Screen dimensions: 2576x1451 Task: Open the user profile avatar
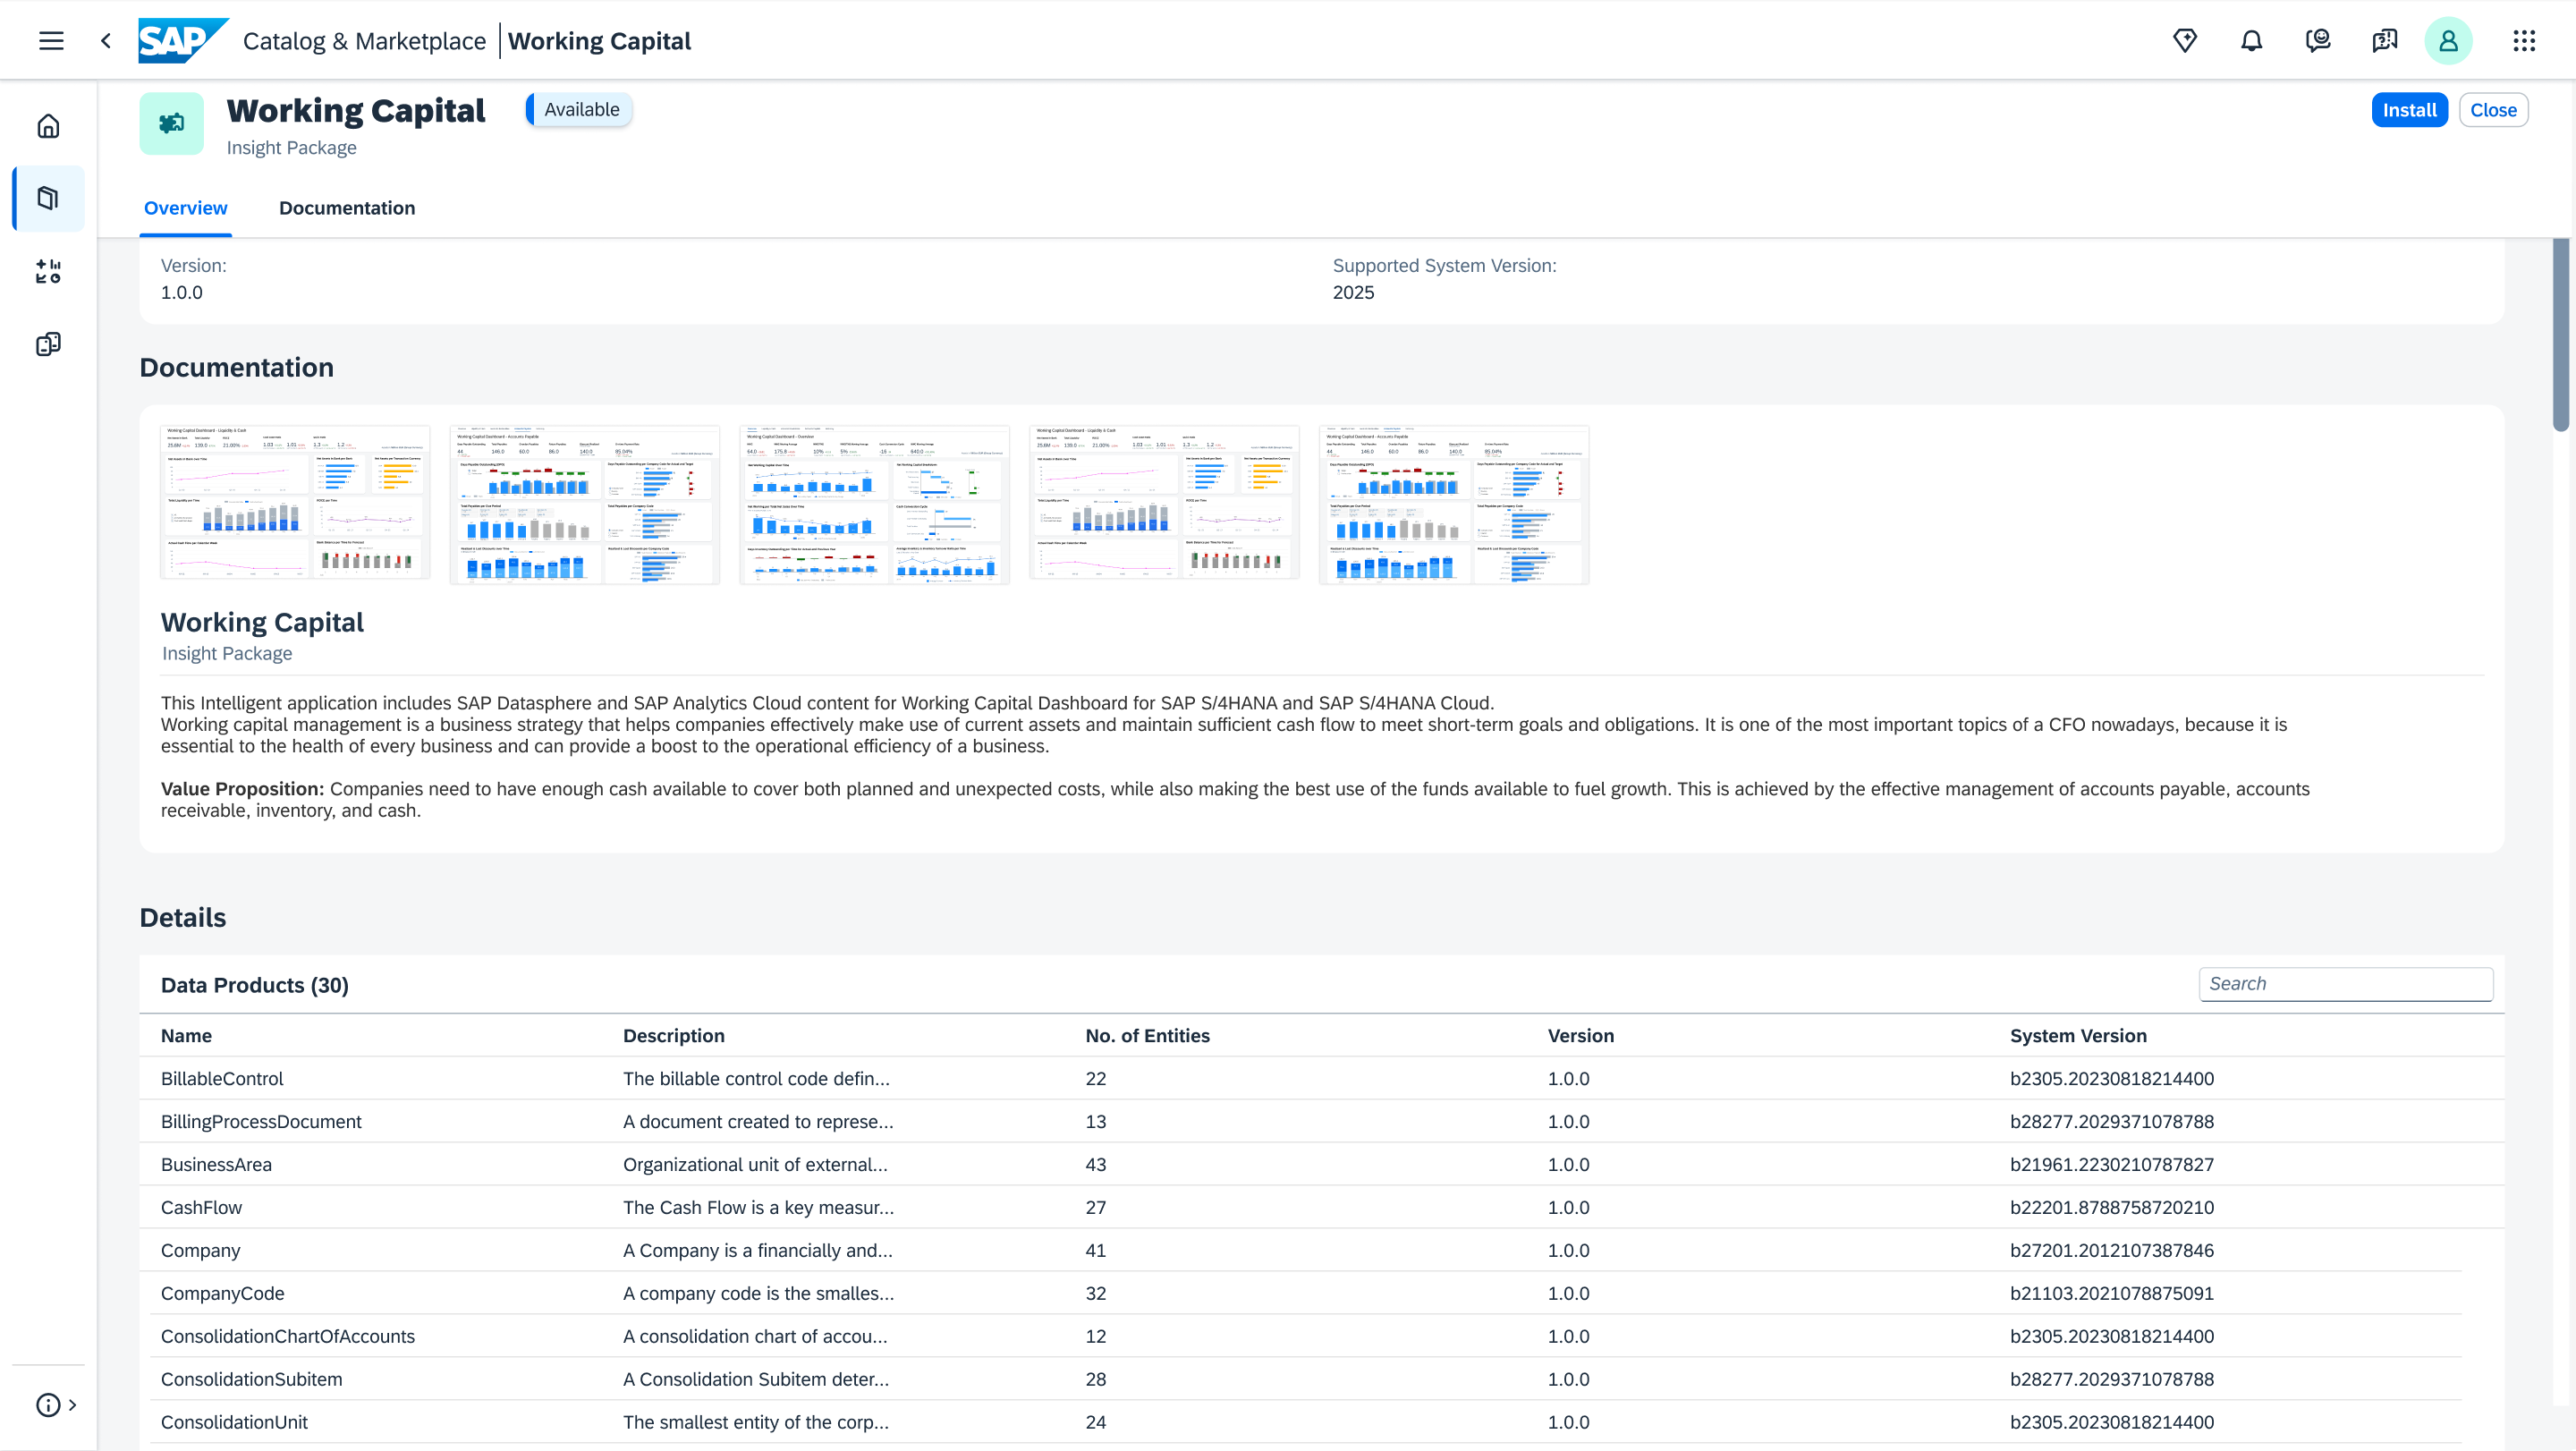[2448, 41]
